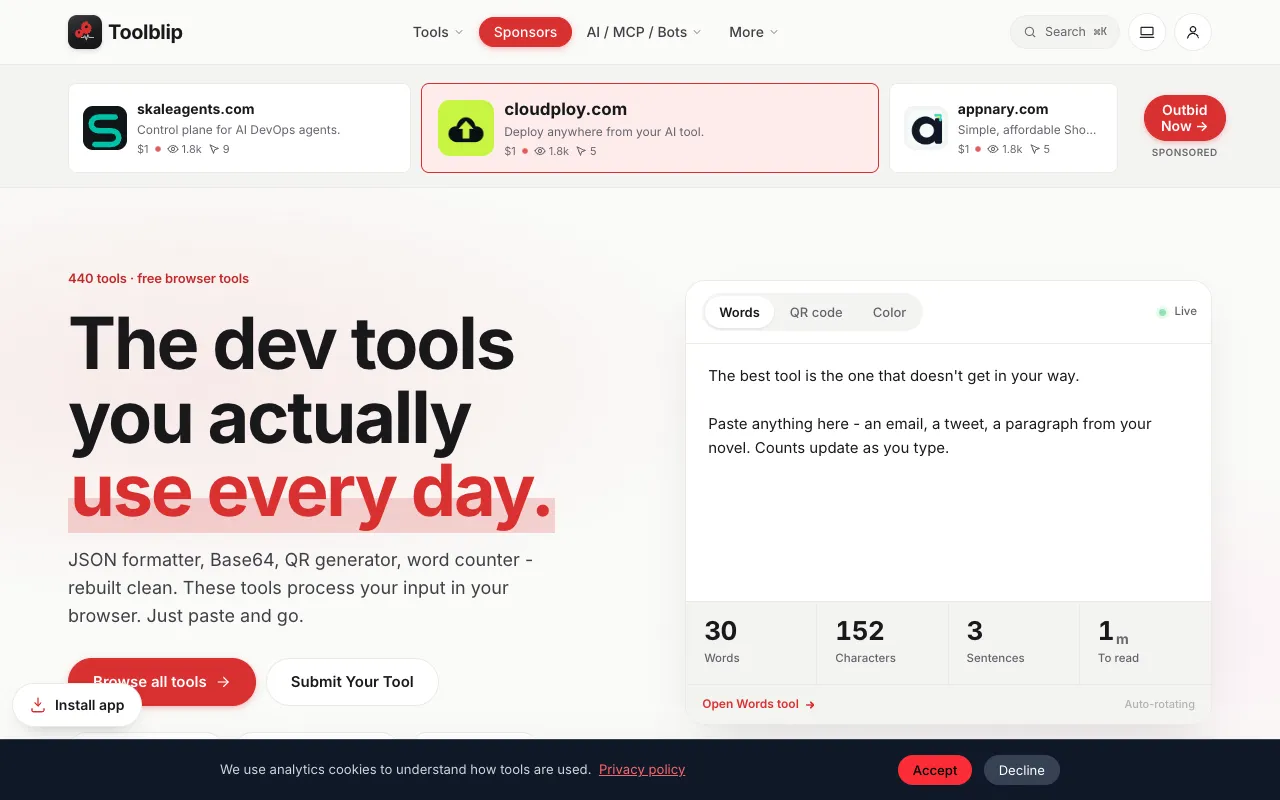The image size is (1280, 800).
Task: Open the cloudploy.com sponsor title
Action: pyautogui.click(x=565, y=109)
